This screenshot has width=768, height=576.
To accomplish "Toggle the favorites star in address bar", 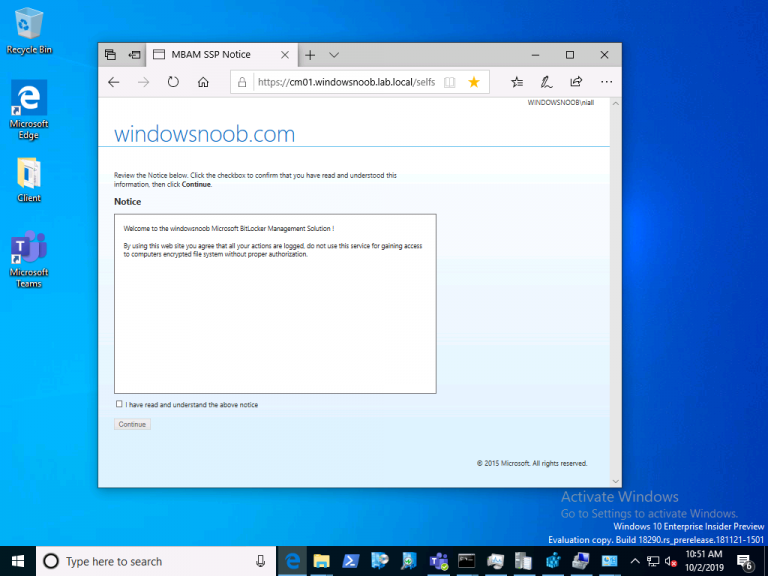I will 474,82.
